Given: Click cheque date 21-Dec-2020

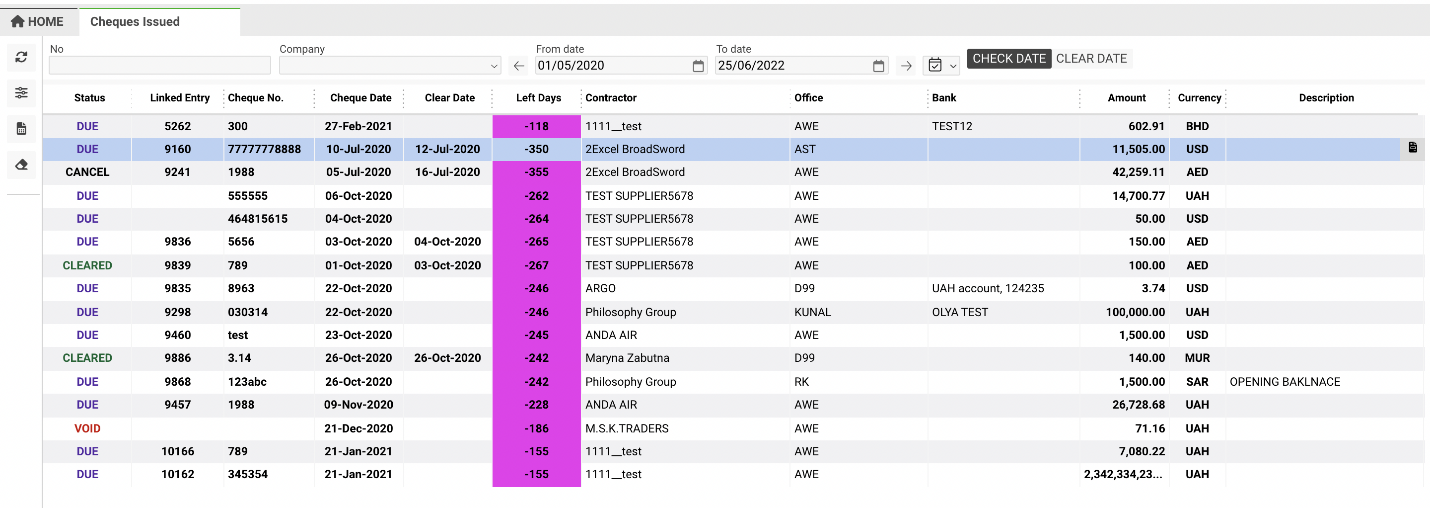Looking at the screenshot, I should click(x=359, y=428).
